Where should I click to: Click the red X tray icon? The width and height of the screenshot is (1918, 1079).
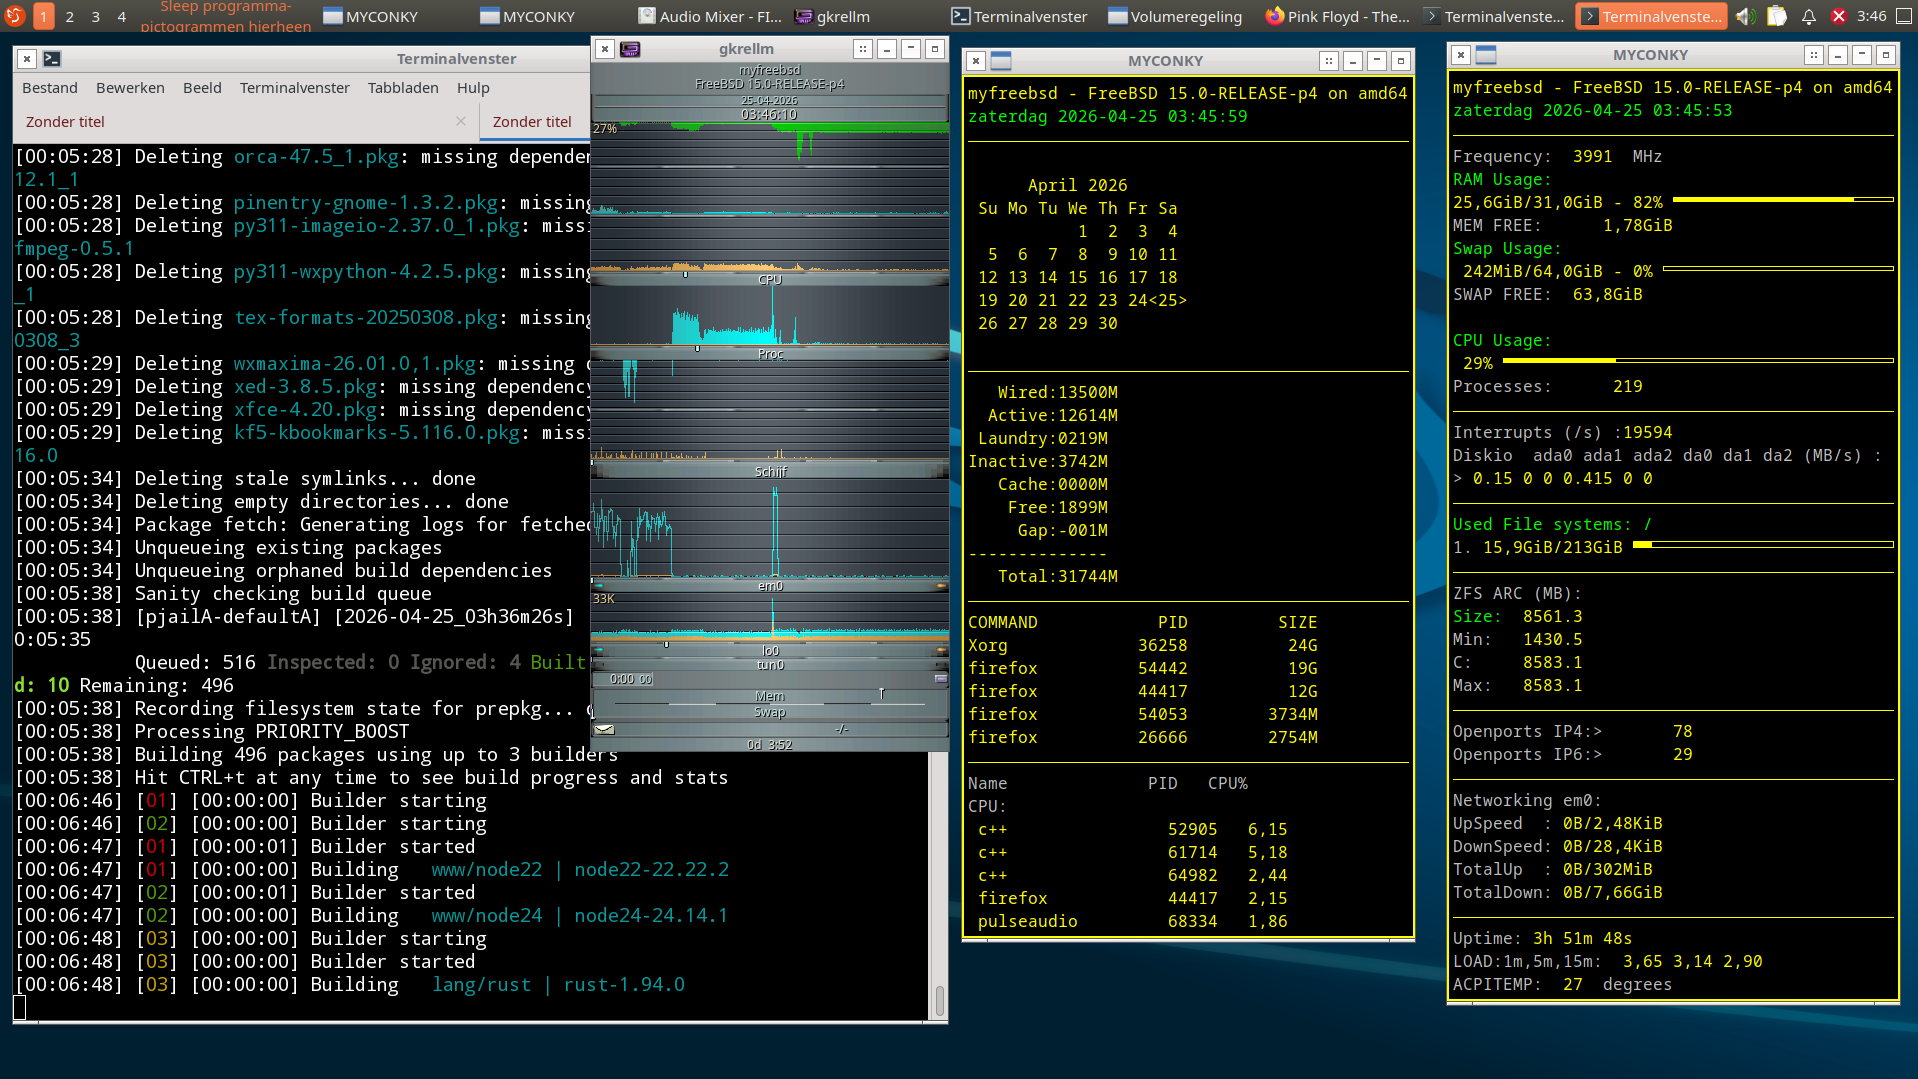(1838, 16)
